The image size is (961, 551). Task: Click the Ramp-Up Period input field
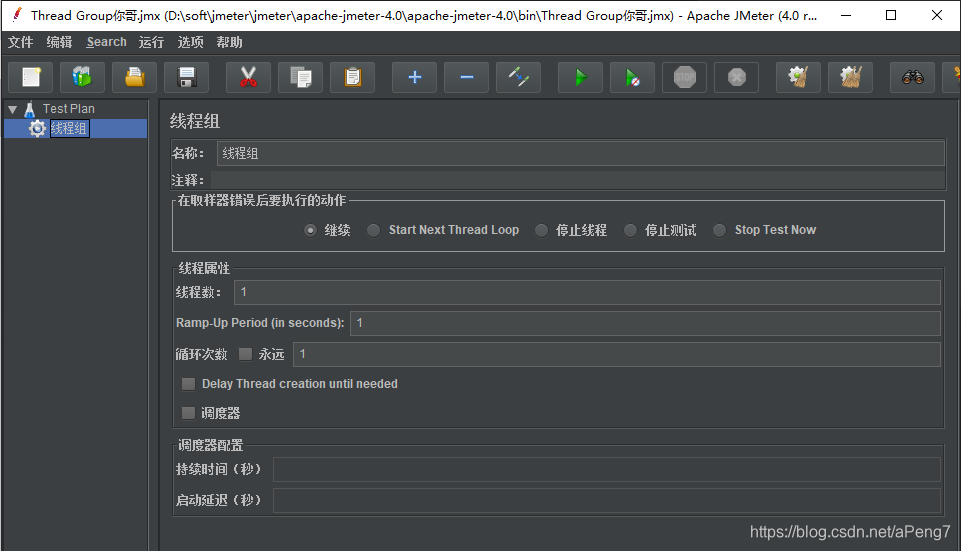point(645,323)
